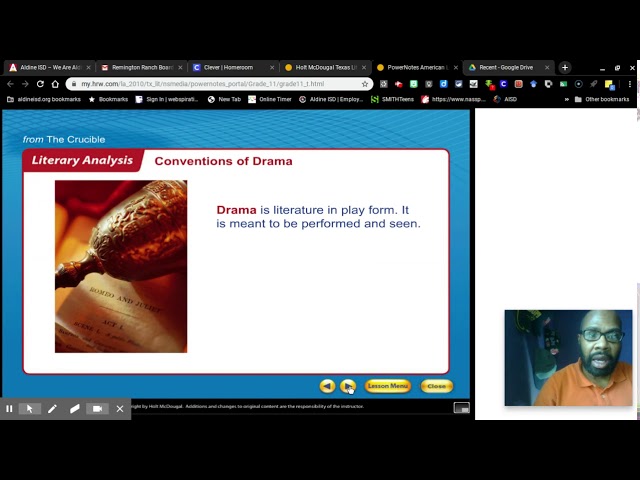640x480 pixels.
Task: Click the bold word 'Drama' in the slide
Action: tap(236, 210)
